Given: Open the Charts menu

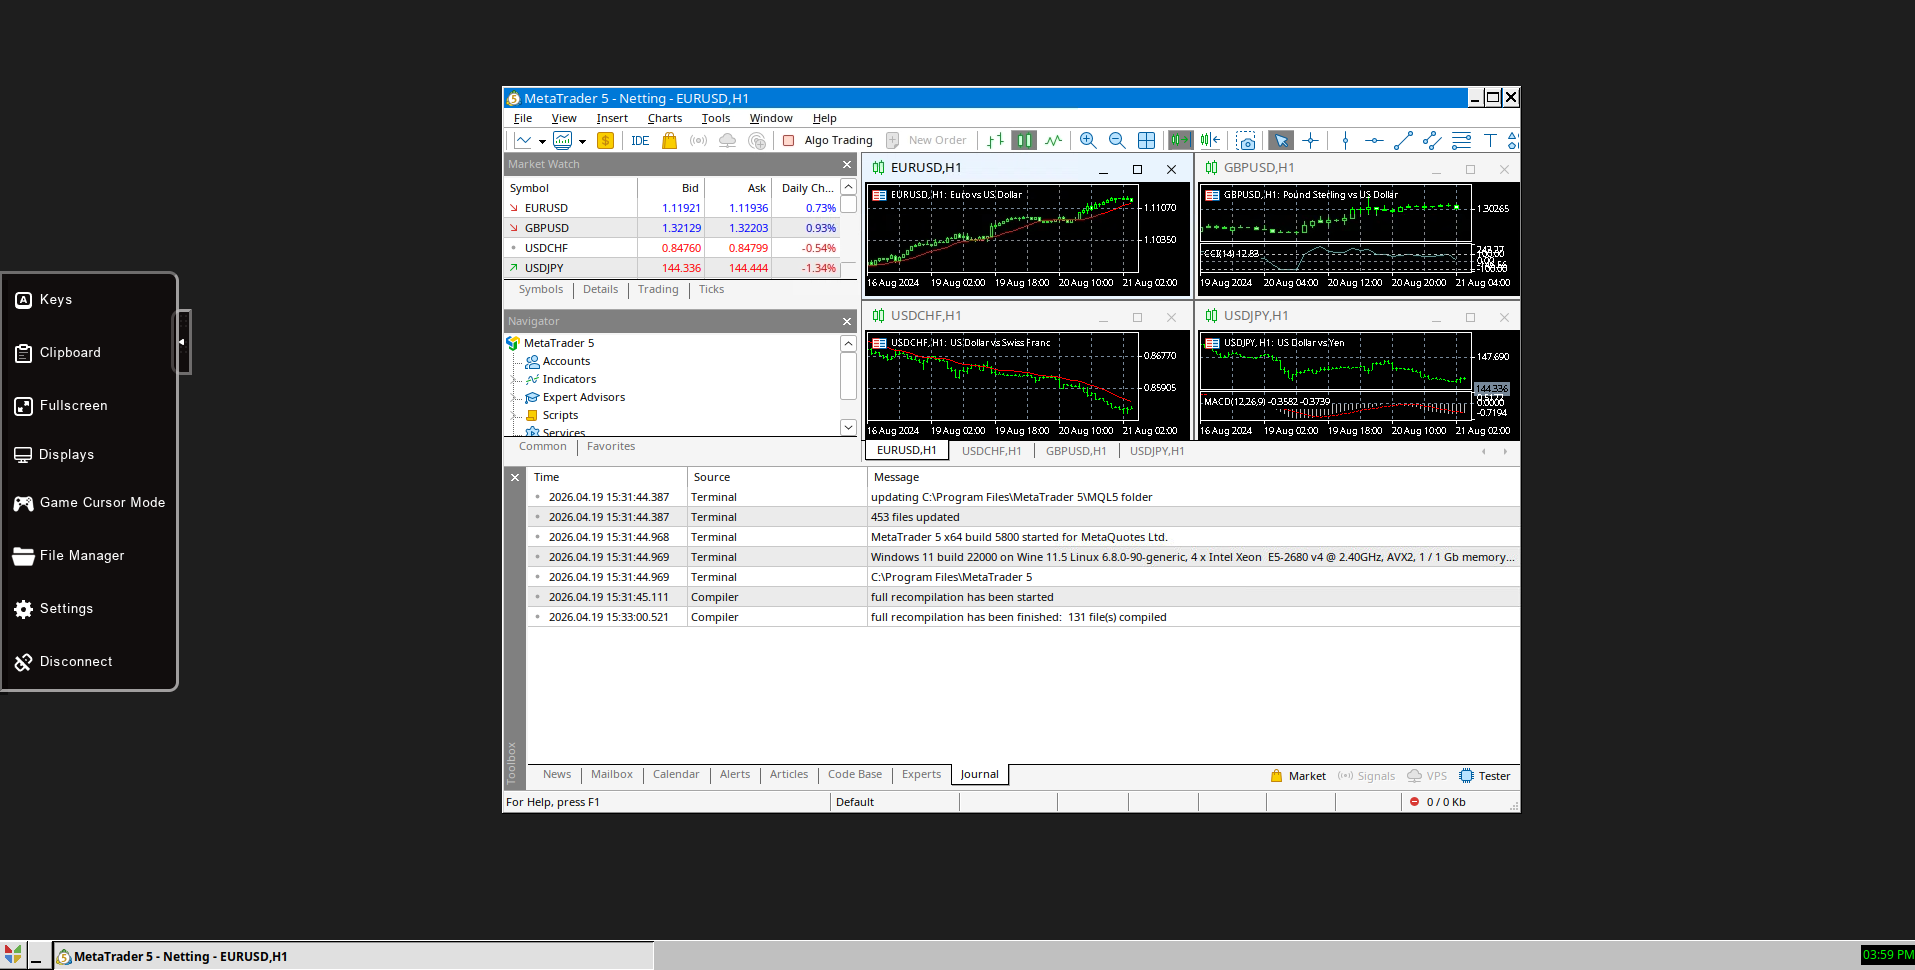Looking at the screenshot, I should click(x=665, y=118).
